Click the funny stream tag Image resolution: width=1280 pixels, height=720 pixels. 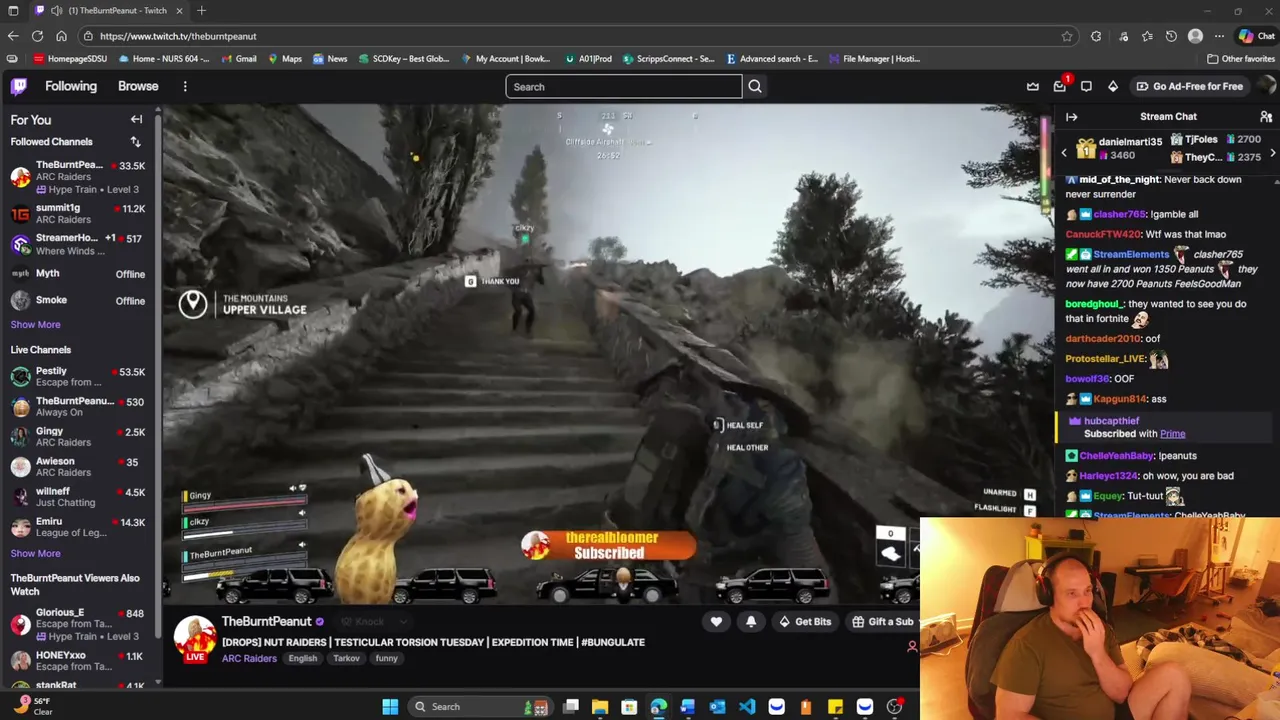click(387, 658)
